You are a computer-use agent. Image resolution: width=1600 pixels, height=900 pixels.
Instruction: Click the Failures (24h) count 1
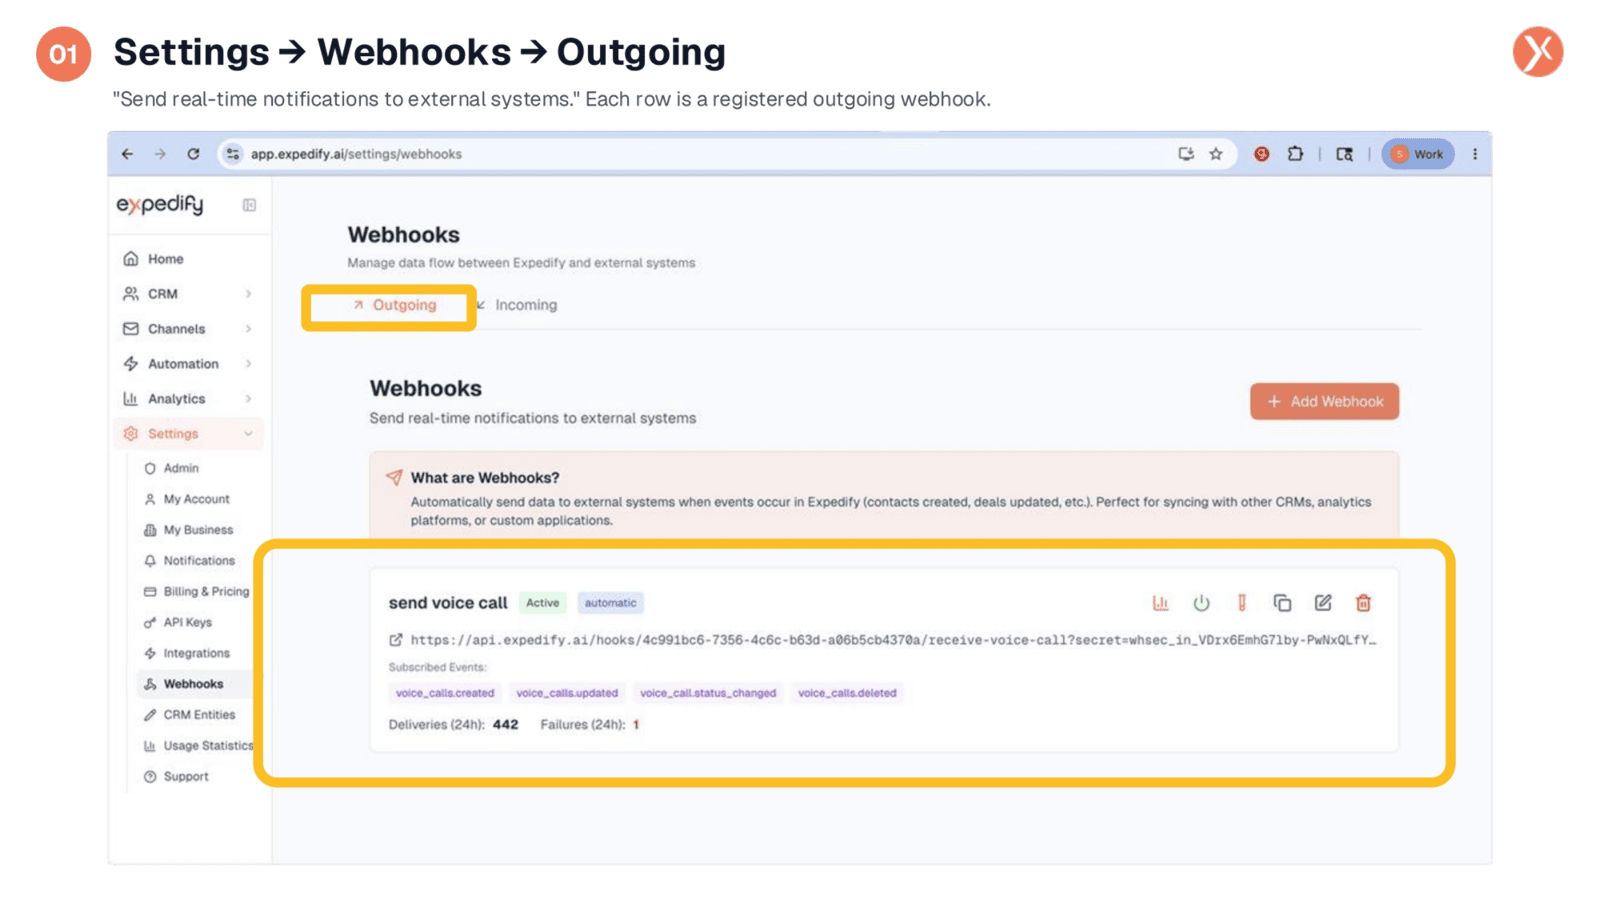click(x=636, y=725)
